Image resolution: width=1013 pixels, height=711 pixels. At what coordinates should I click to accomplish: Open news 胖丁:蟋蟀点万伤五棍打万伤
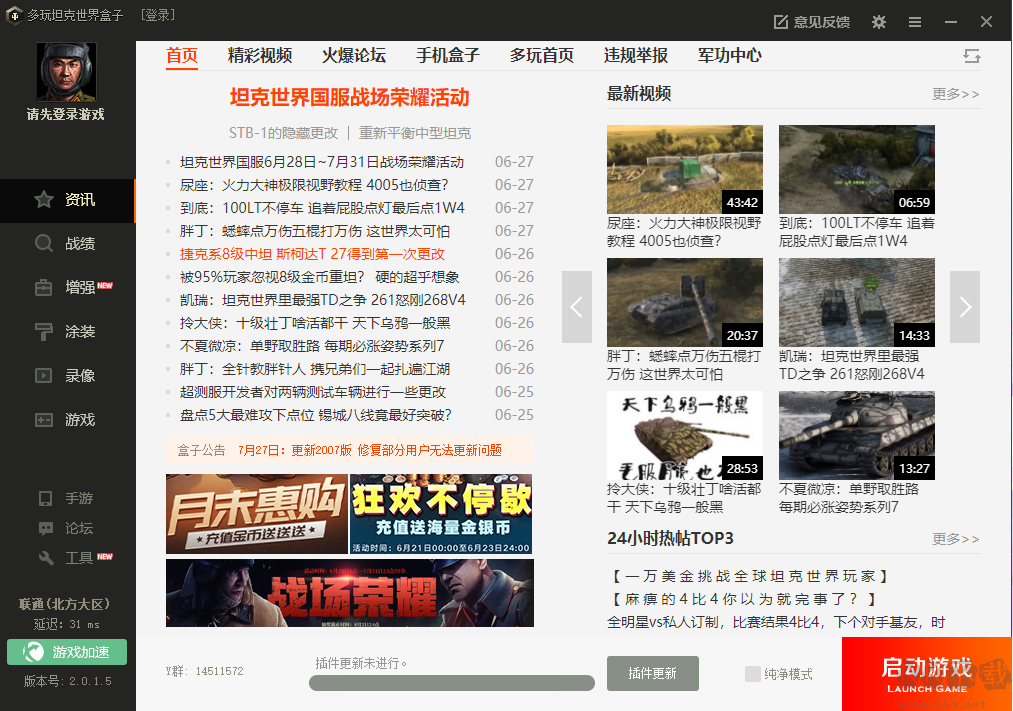(x=315, y=231)
